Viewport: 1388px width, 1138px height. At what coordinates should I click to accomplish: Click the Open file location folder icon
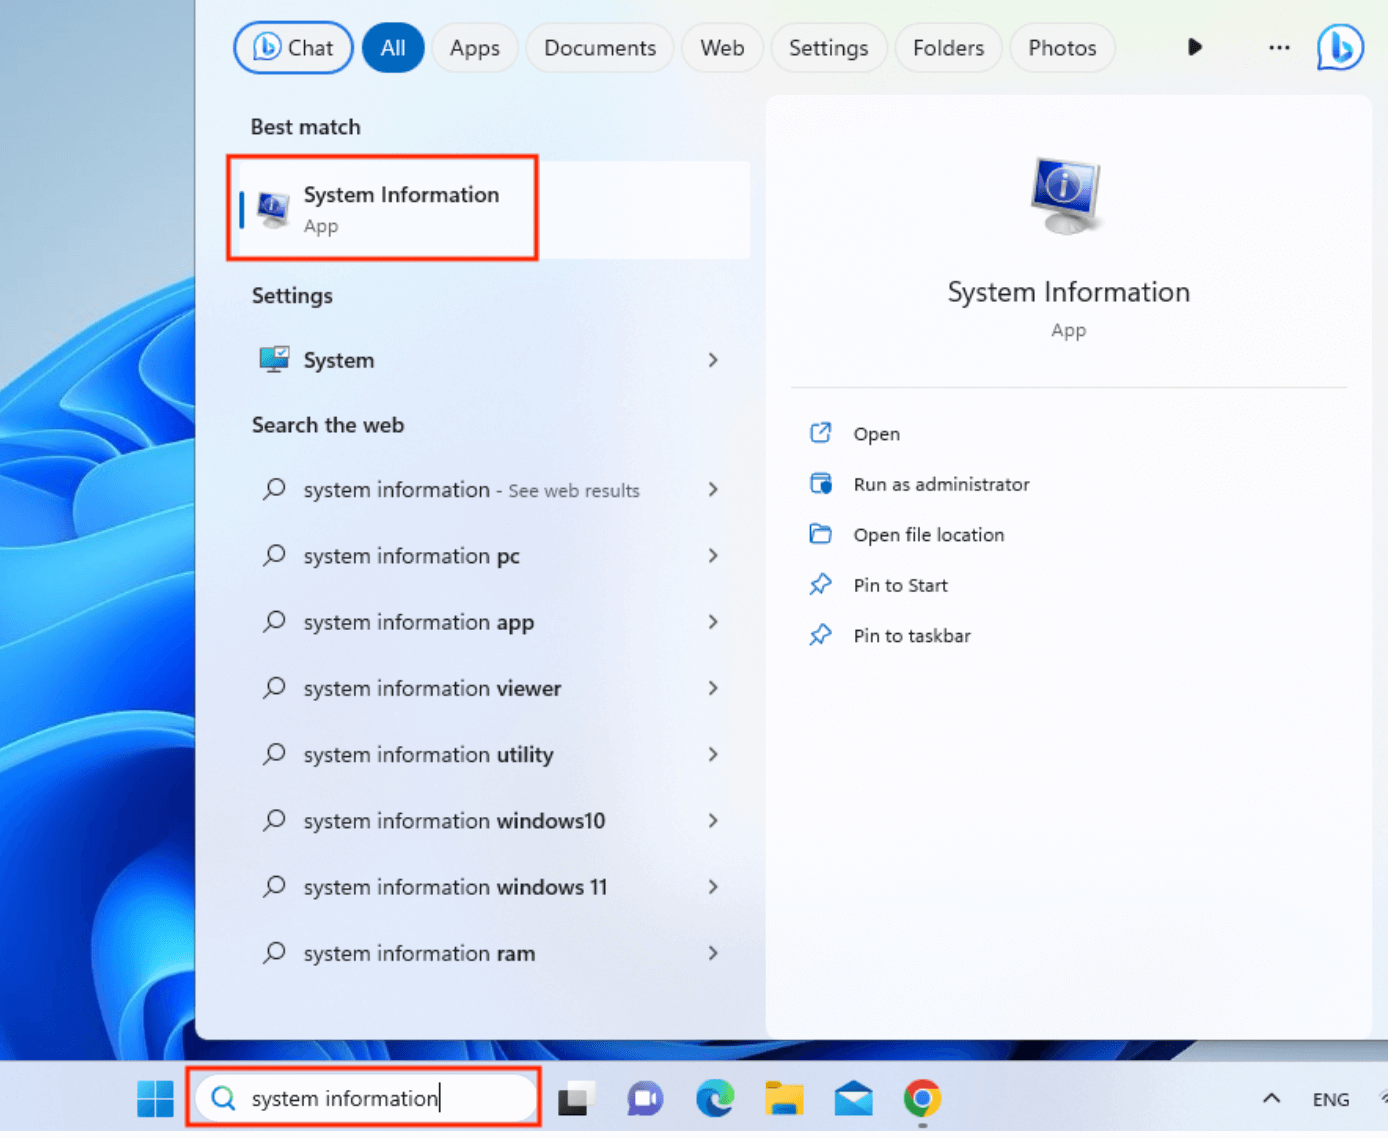pyautogui.click(x=820, y=534)
